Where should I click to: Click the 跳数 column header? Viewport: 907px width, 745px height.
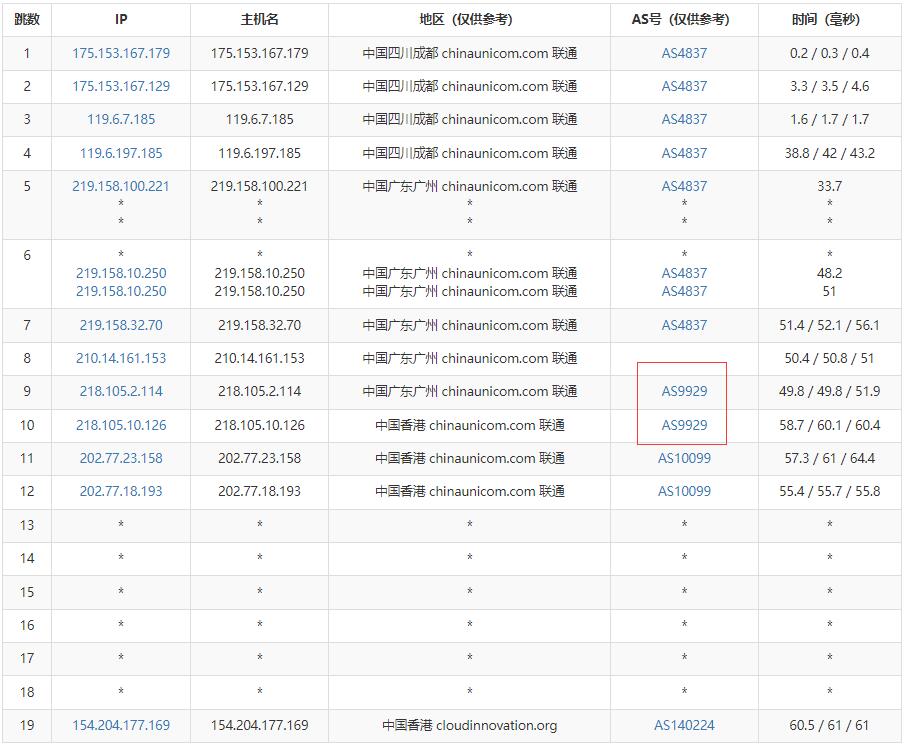(x=27, y=20)
